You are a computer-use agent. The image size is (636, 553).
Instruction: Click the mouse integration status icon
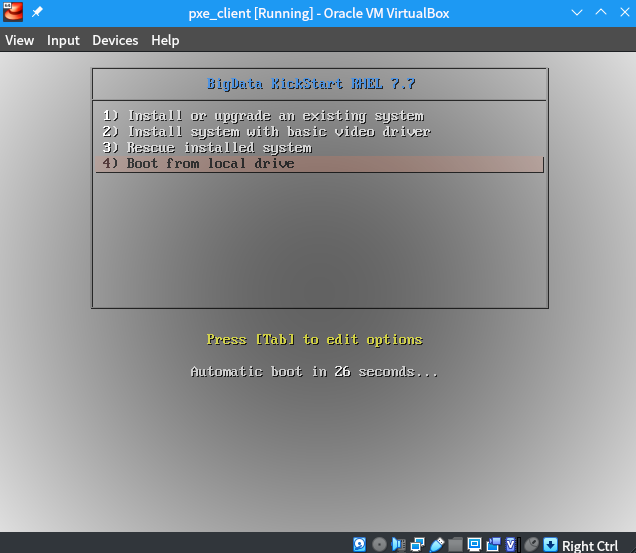531,544
